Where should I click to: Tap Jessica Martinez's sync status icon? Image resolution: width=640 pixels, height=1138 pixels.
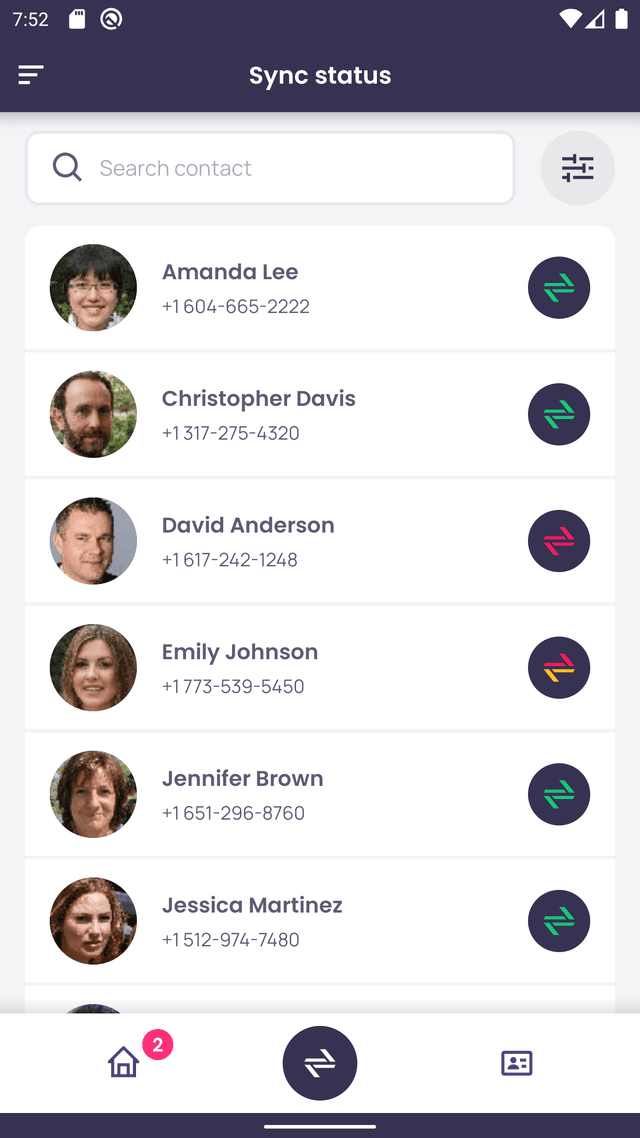[x=559, y=921]
